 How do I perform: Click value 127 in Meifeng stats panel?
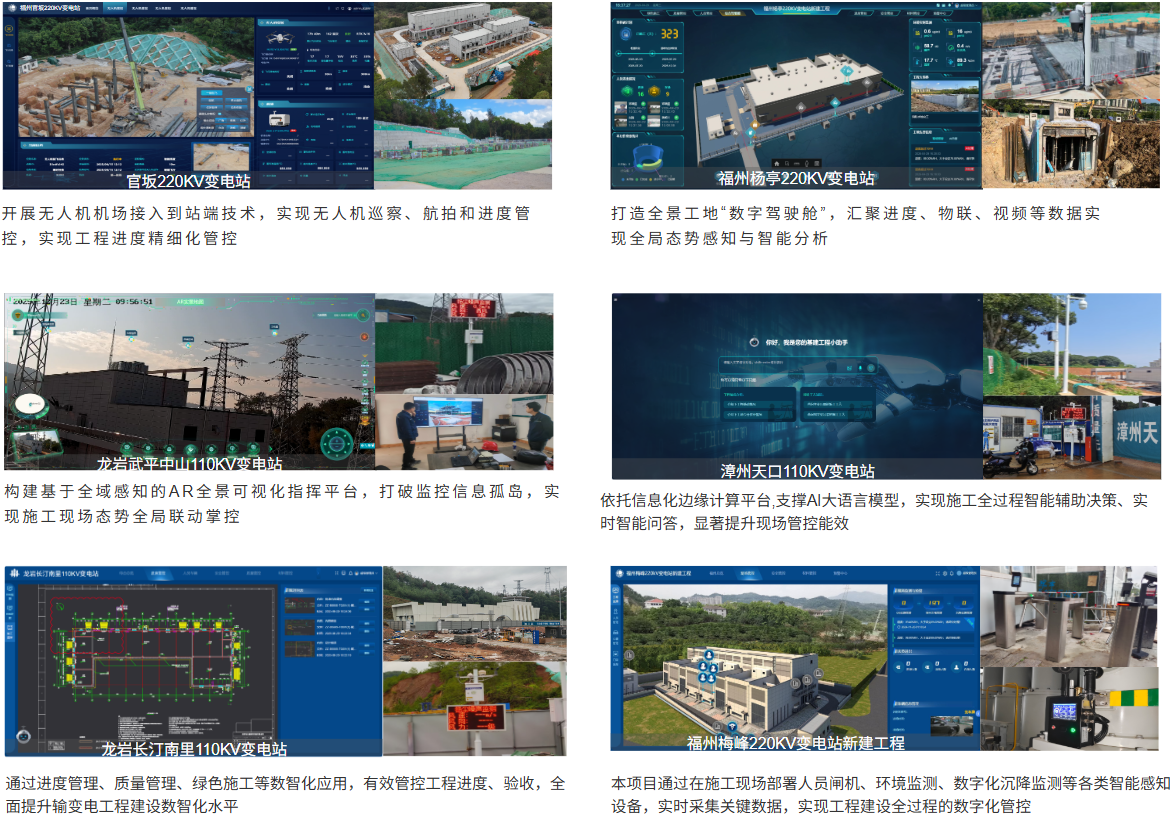tap(934, 603)
